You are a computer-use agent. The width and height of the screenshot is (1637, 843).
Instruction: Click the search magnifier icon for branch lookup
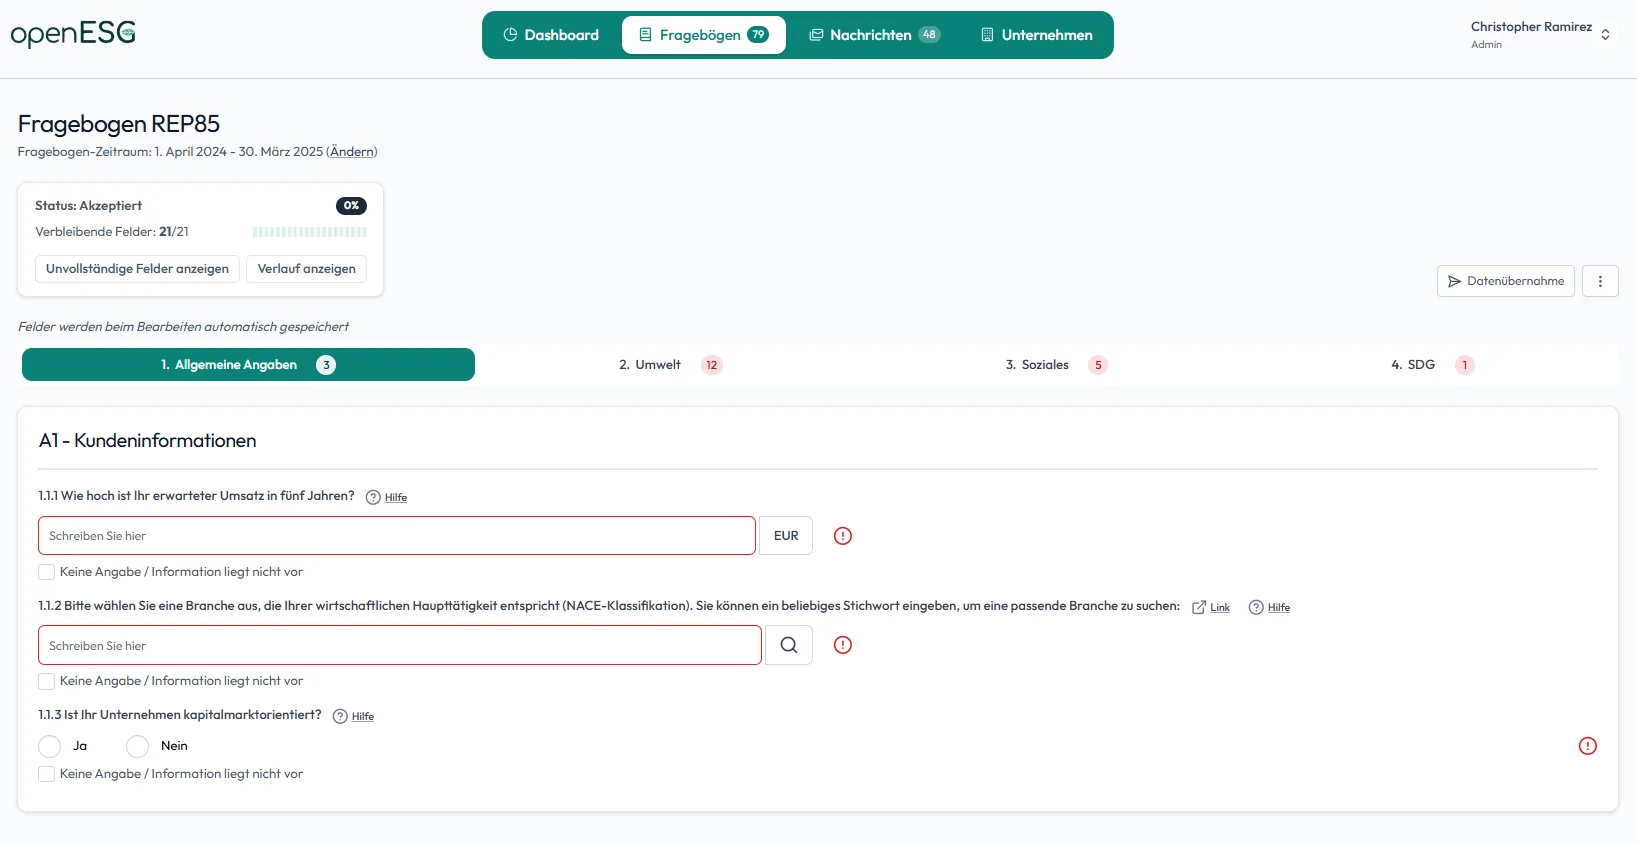coord(788,645)
